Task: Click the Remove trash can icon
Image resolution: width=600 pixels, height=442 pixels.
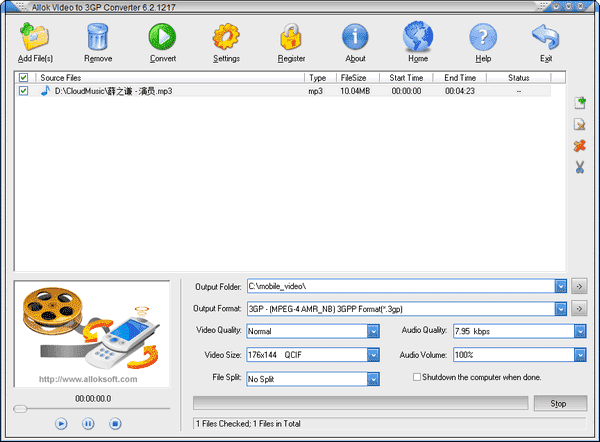Action: 98,37
